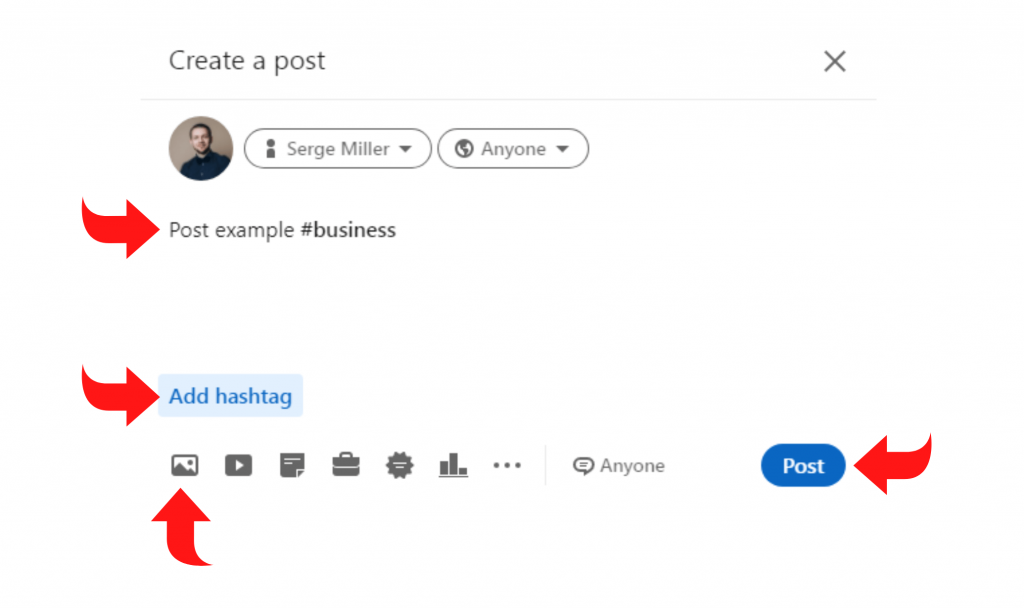Open the Anyone comment audience dropdown
Image resolution: width=1024 pixels, height=608 pixels.
click(618, 465)
